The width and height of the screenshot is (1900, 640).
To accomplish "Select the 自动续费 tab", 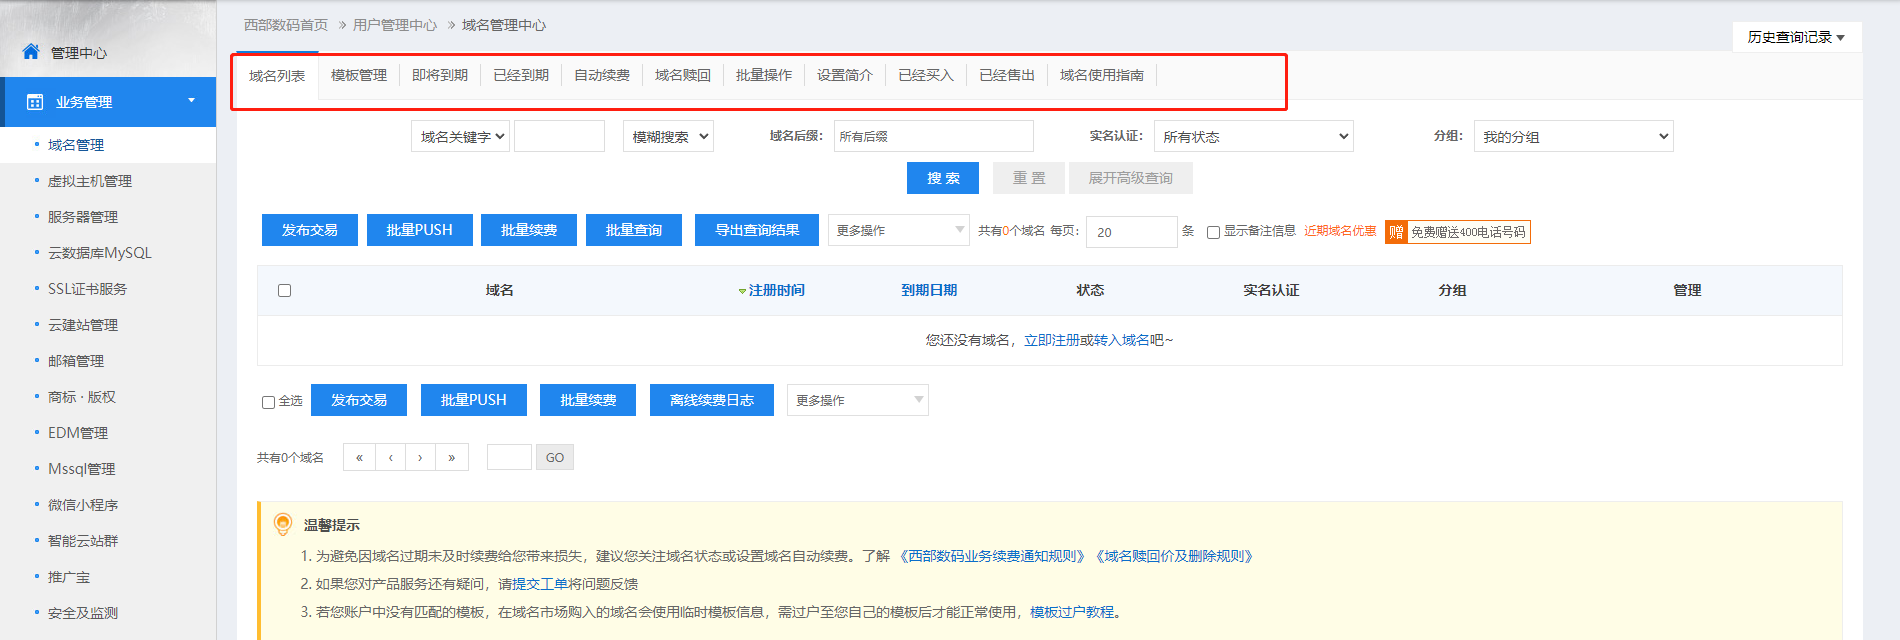I will coord(601,75).
